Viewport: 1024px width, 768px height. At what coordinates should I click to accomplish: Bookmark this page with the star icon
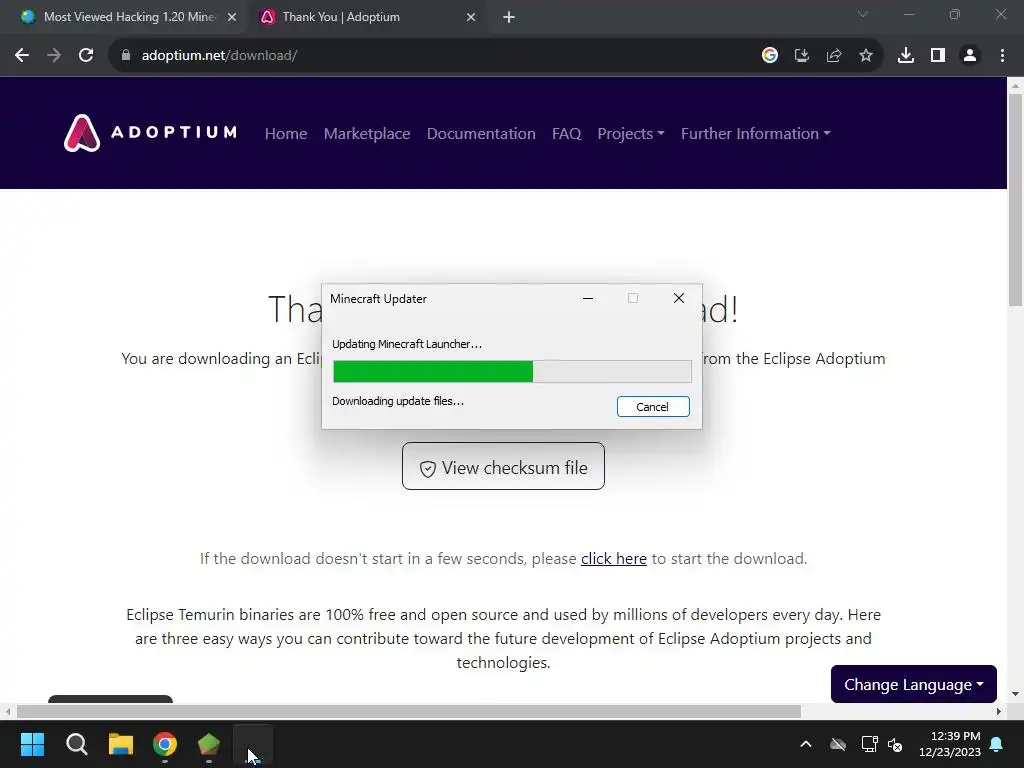(866, 56)
